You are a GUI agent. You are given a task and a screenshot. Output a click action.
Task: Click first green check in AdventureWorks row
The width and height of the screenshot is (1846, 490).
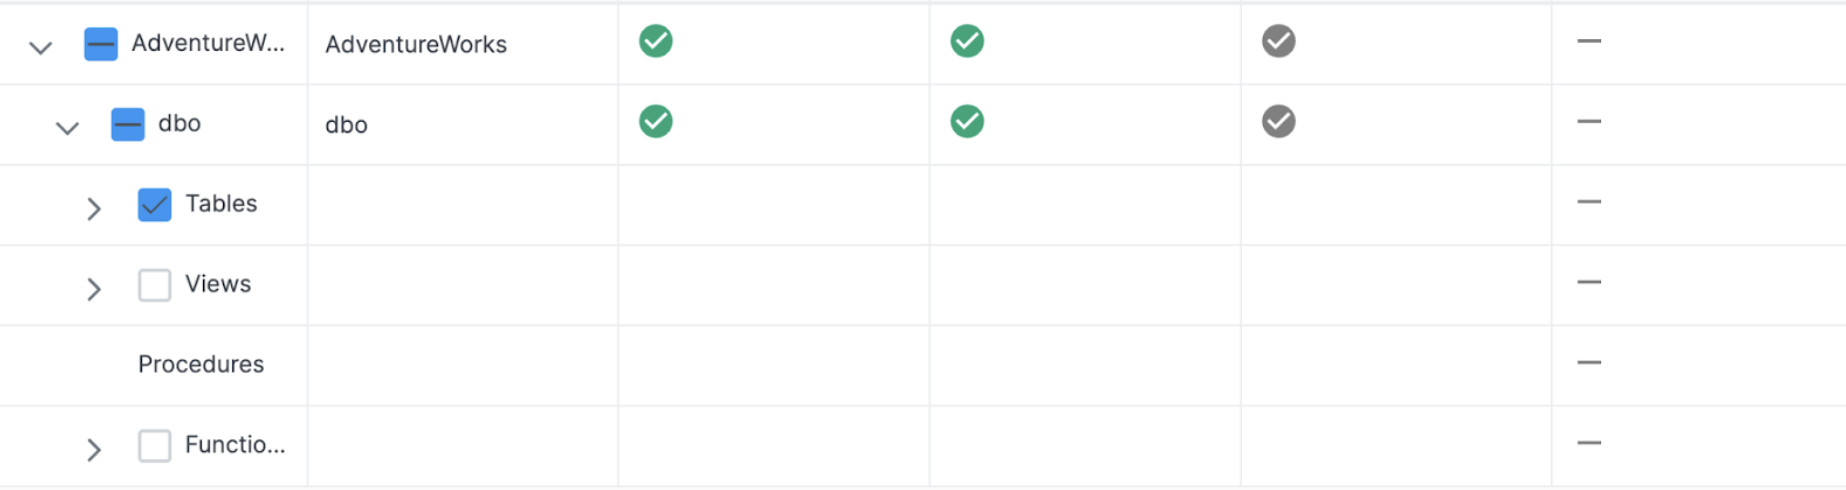click(x=656, y=42)
